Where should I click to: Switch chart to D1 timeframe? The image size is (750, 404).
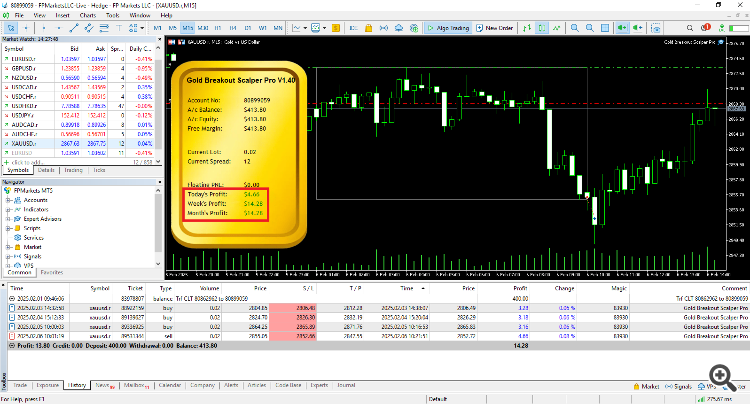248,28
